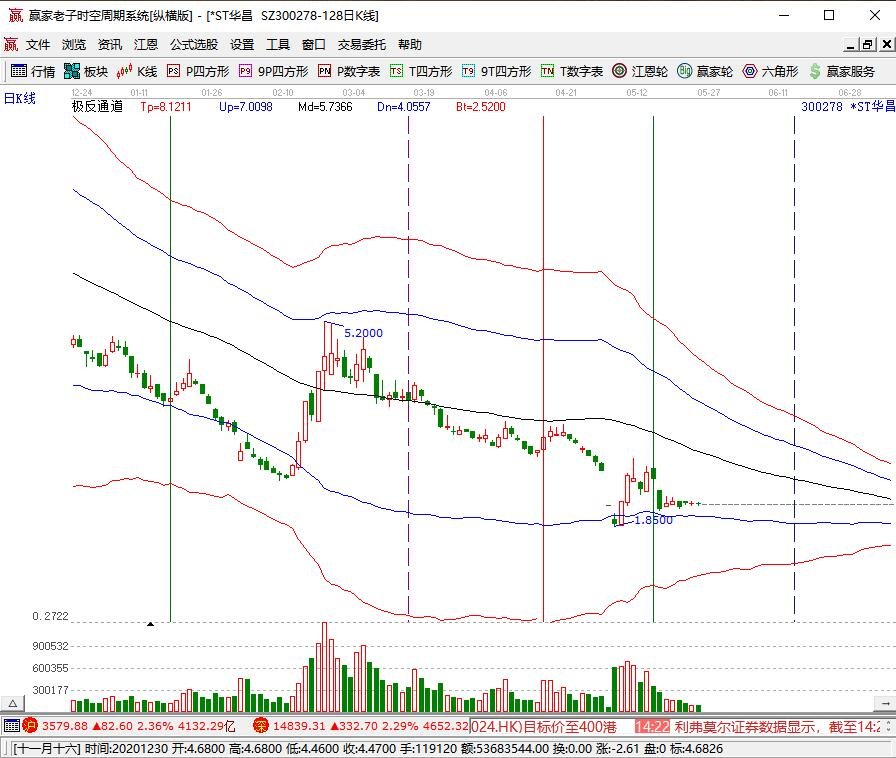This screenshot has width=896, height=758.
Task: Open the 资讯 menu
Action: [110, 45]
